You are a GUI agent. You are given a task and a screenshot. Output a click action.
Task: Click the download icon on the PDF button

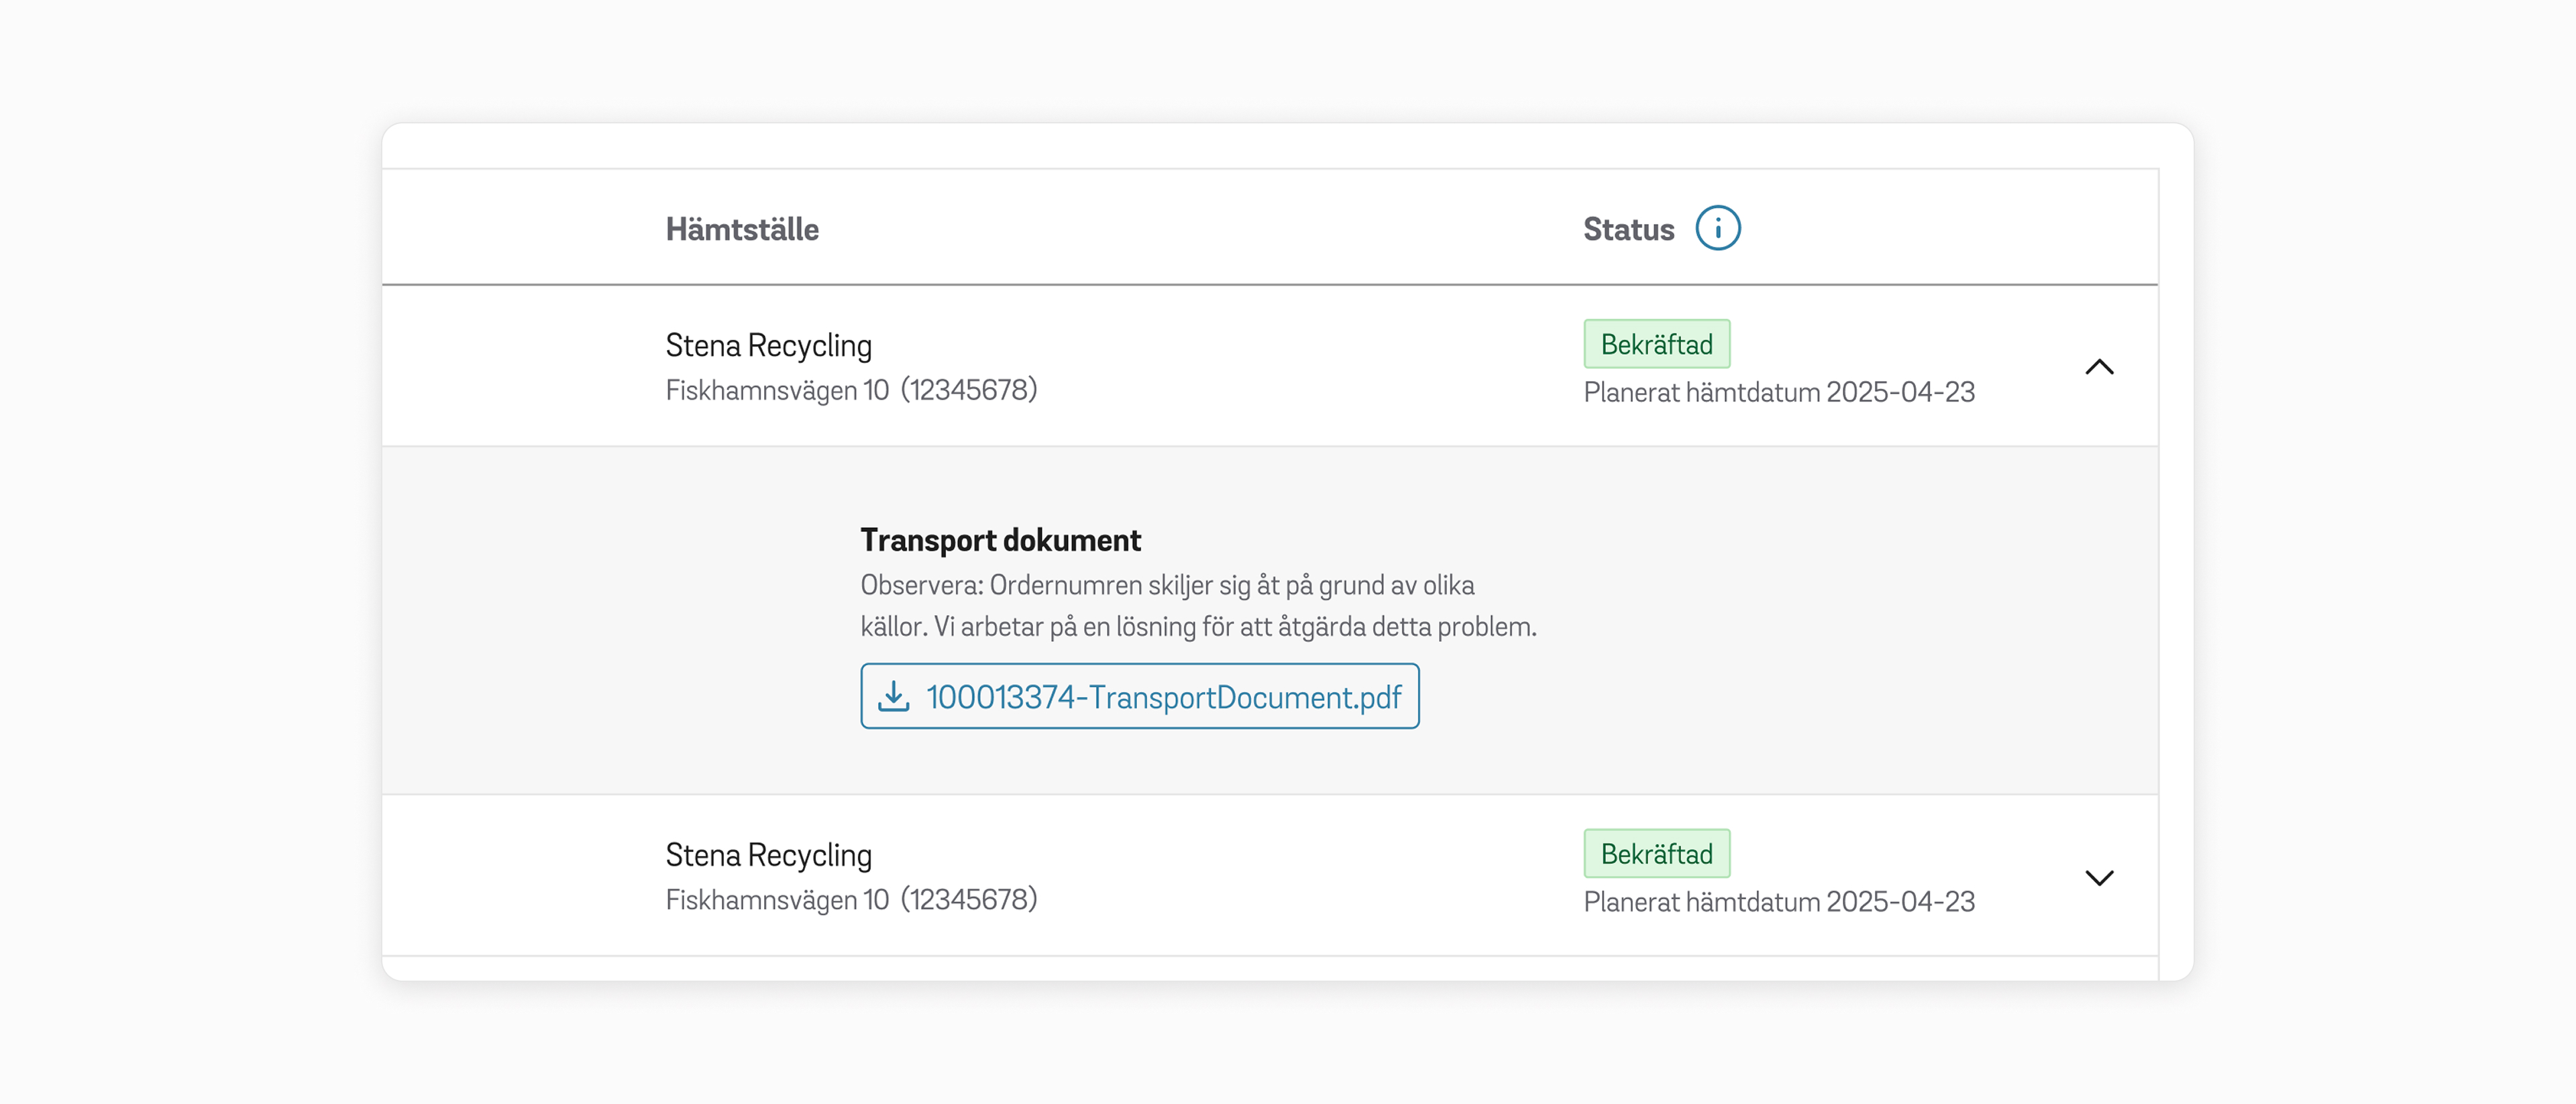click(893, 696)
